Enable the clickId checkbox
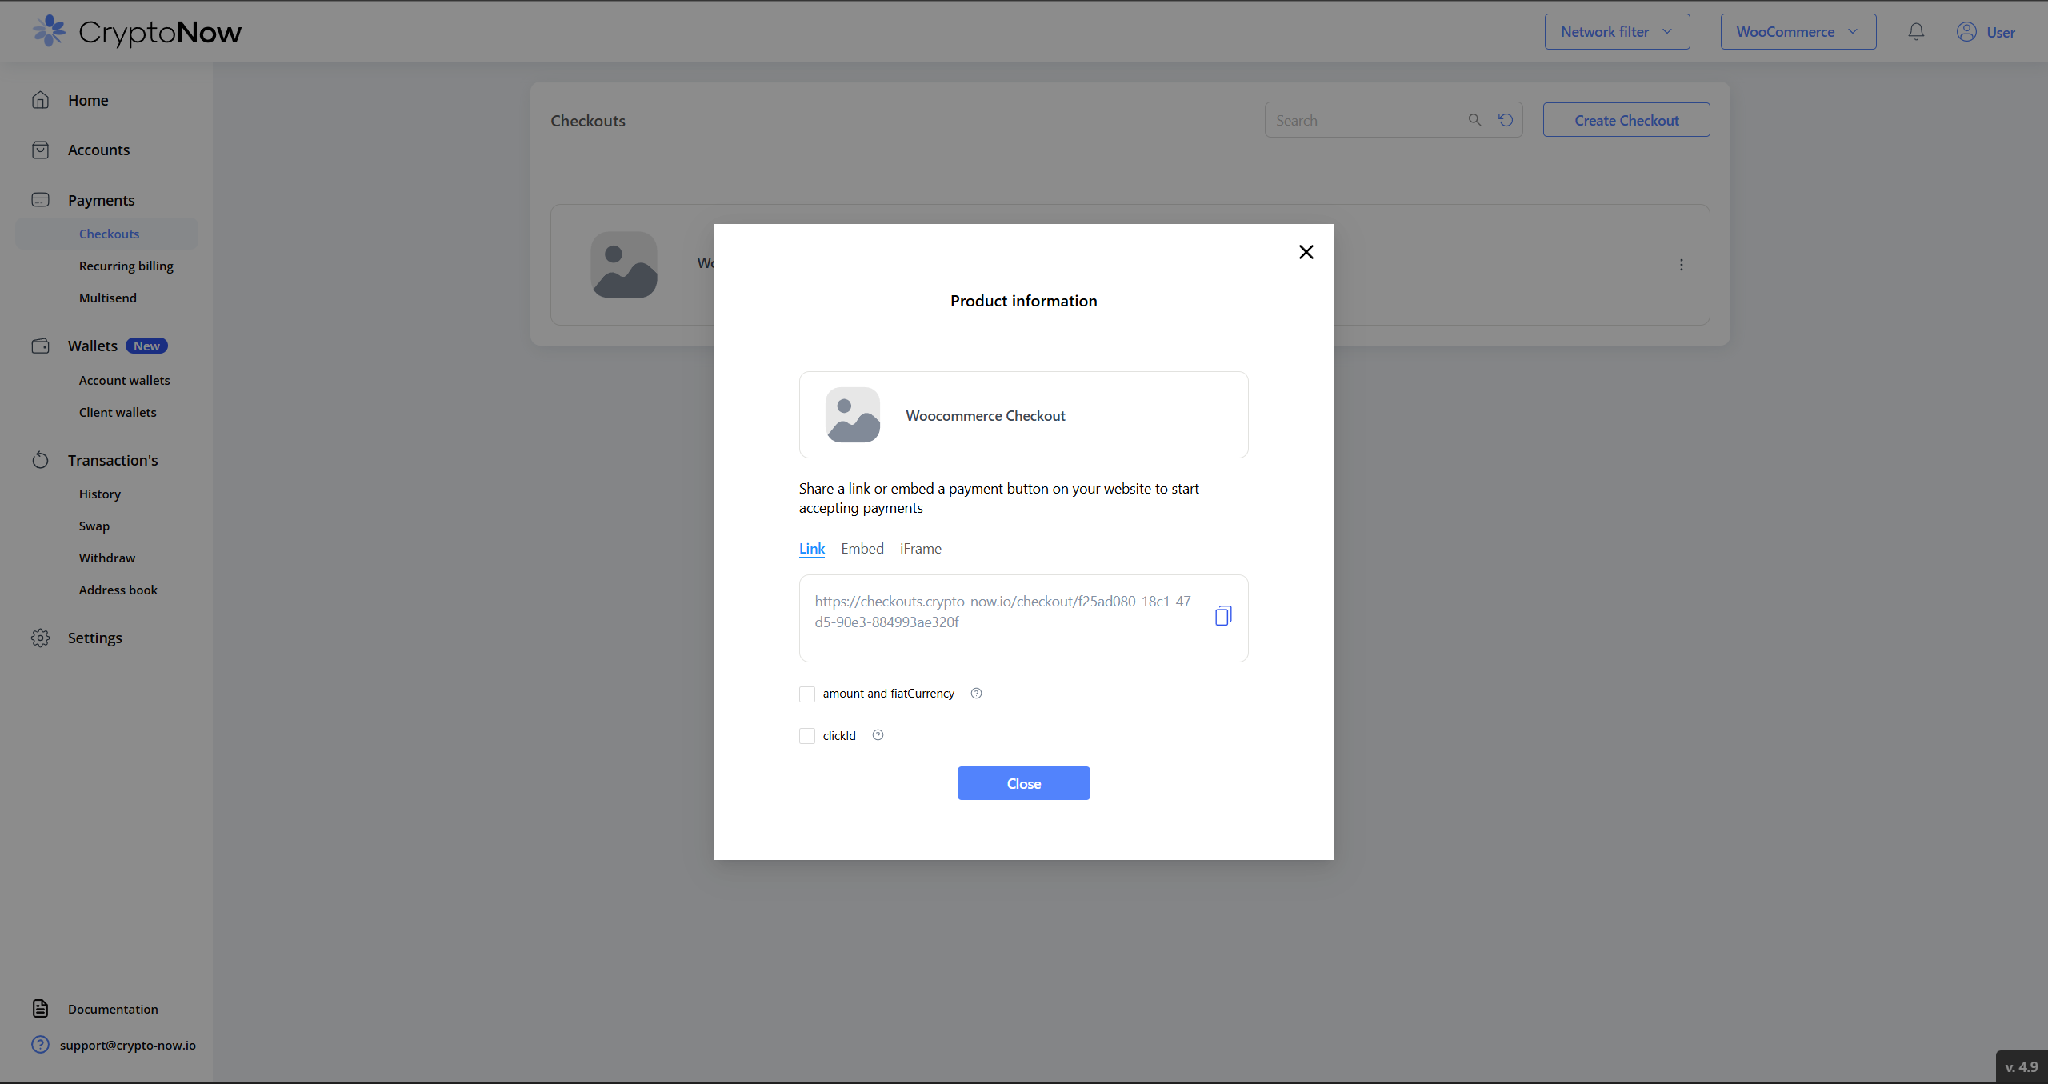This screenshot has width=2048, height=1084. coord(807,736)
